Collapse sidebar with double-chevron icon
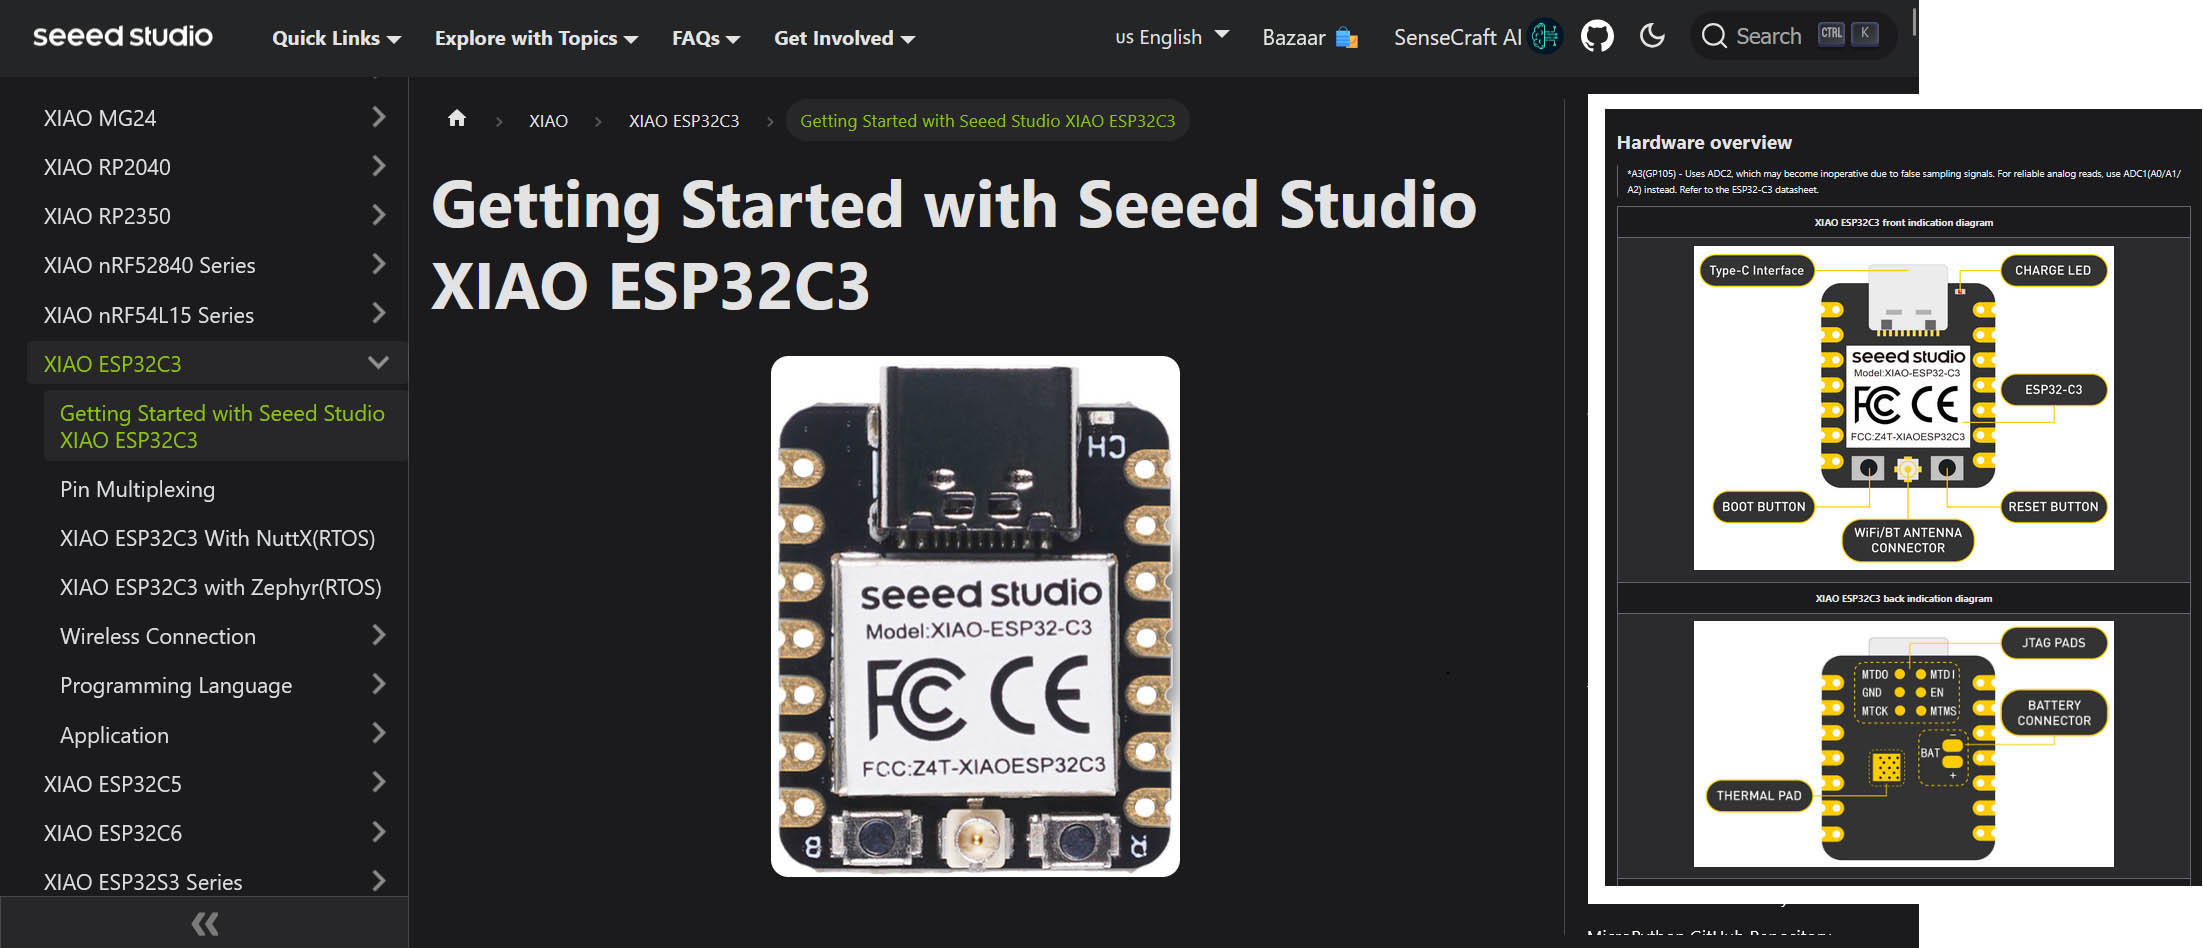Image resolution: width=2203 pixels, height=948 pixels. point(204,923)
